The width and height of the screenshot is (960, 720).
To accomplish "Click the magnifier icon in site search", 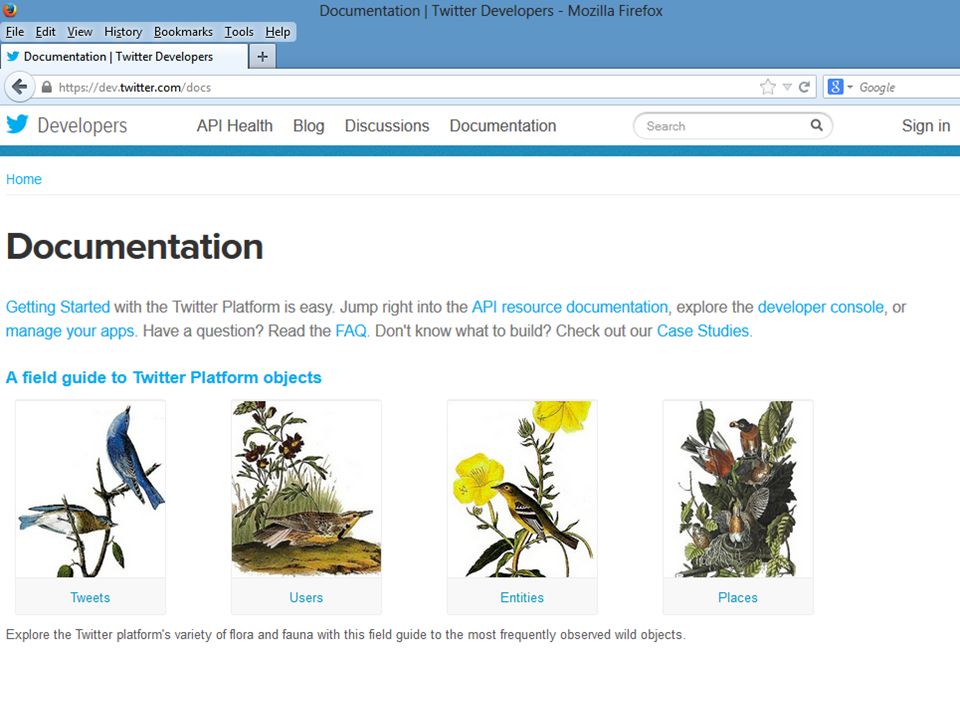I will 816,125.
